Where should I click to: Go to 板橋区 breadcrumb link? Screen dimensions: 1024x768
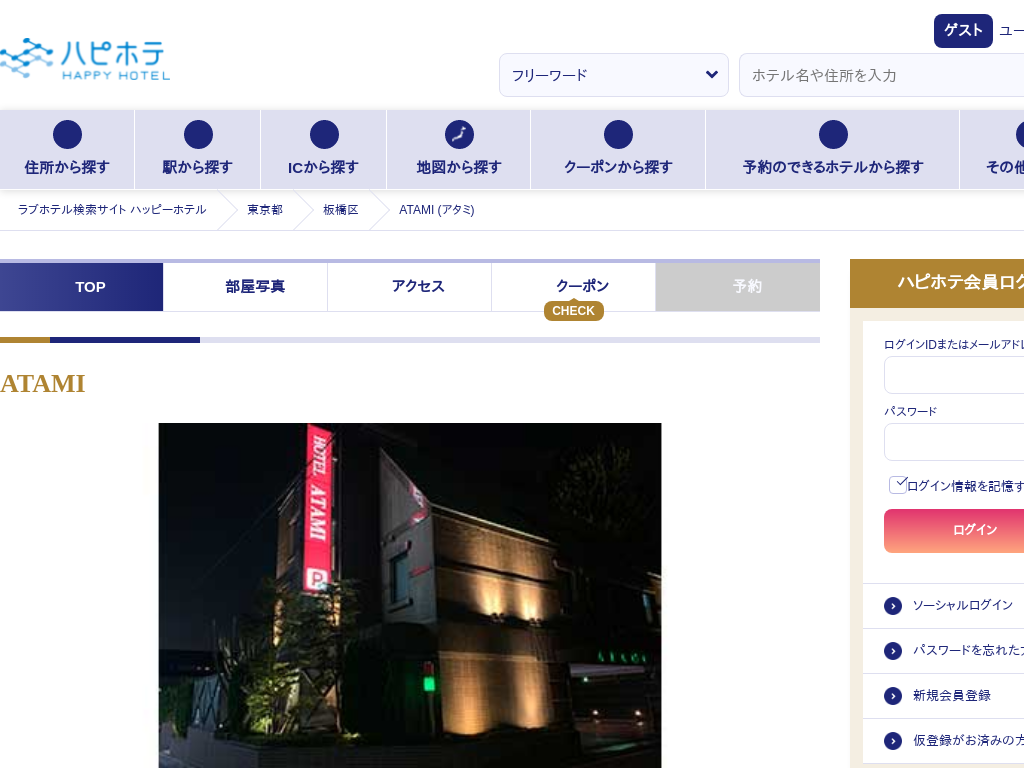tap(340, 210)
